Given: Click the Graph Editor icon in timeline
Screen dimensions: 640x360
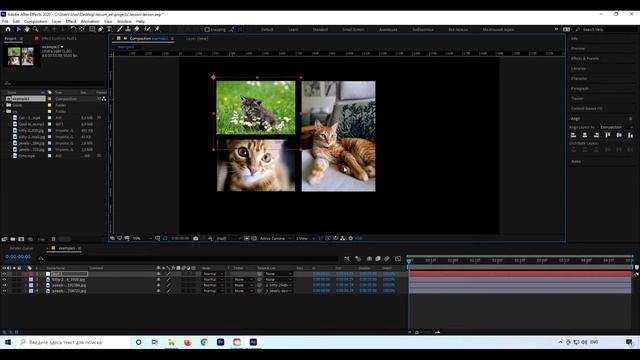Looking at the screenshot, I should [398, 259].
